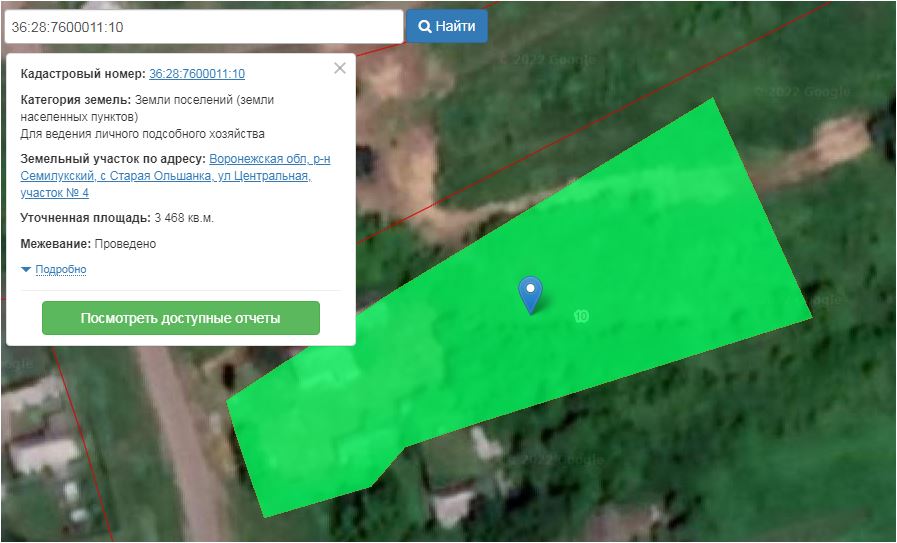The height and width of the screenshot is (543, 897).
Task: Click the cadastral number search field
Action: (204, 27)
